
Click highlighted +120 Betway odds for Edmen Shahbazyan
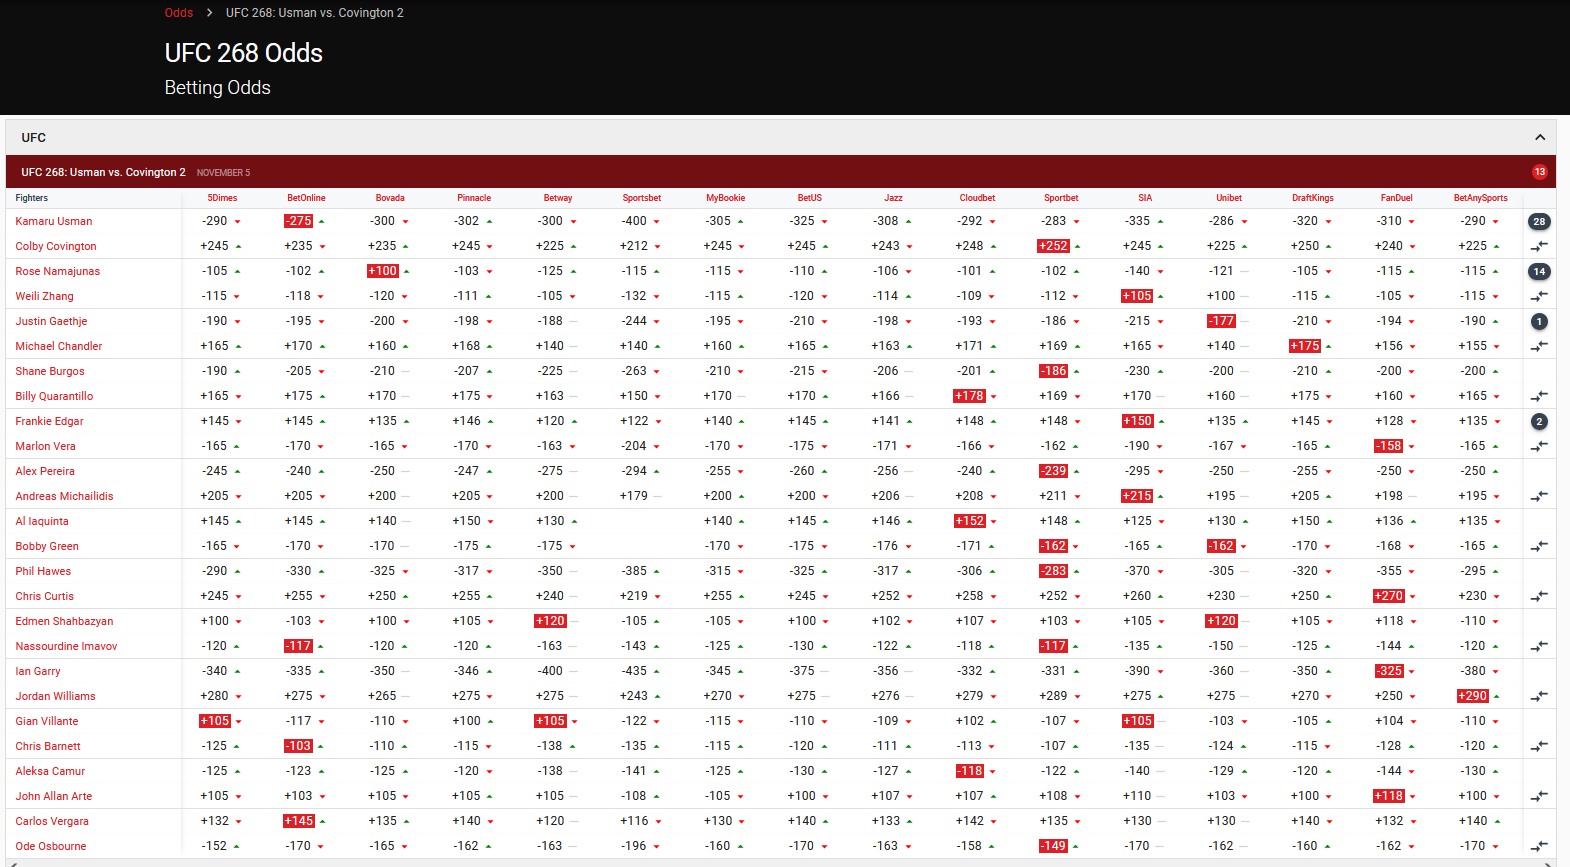(x=551, y=621)
